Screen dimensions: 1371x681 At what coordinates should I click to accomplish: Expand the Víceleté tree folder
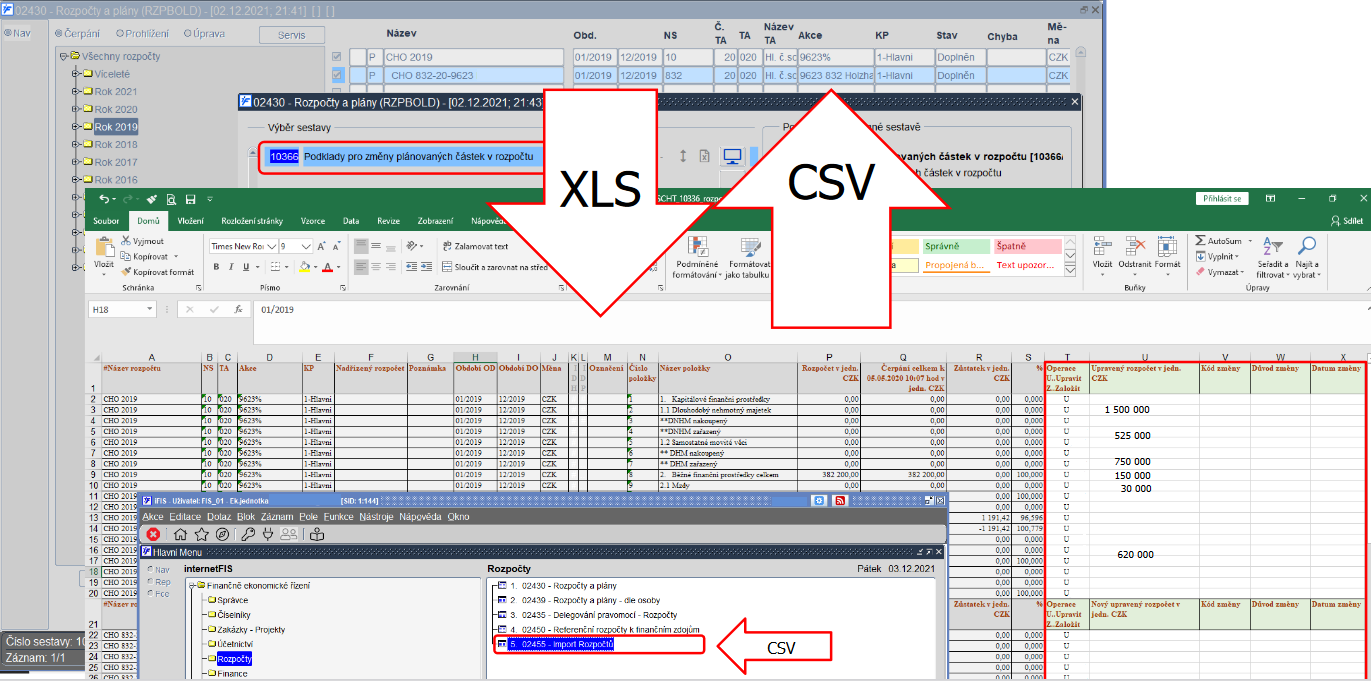pyautogui.click(x=75, y=74)
